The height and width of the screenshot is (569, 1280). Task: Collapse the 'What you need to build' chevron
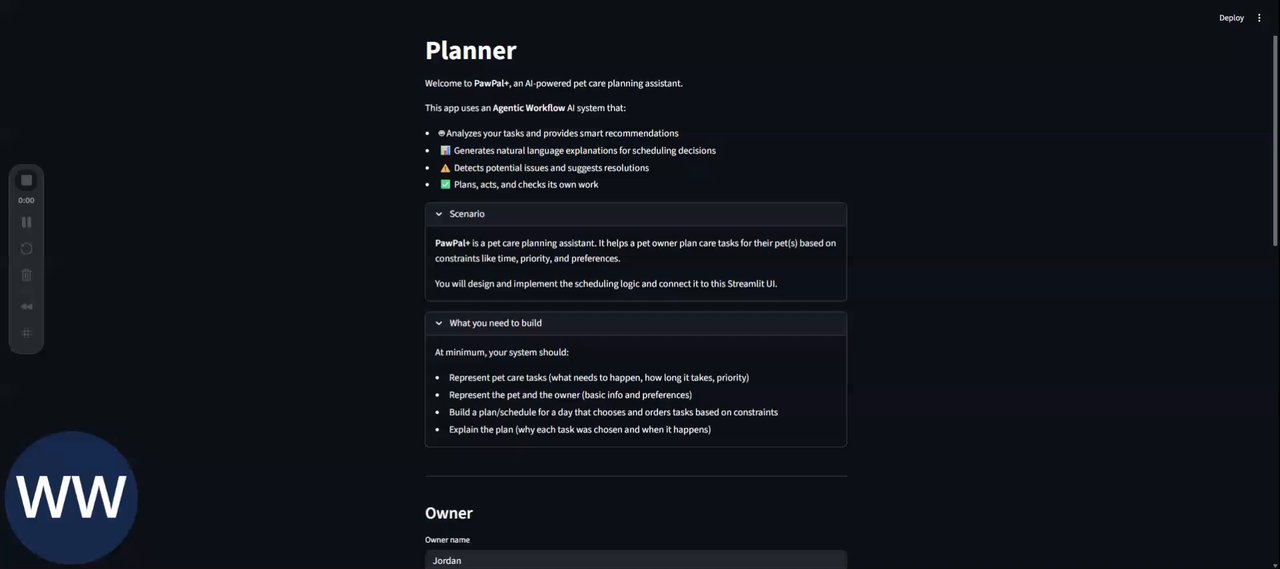pyautogui.click(x=439, y=323)
